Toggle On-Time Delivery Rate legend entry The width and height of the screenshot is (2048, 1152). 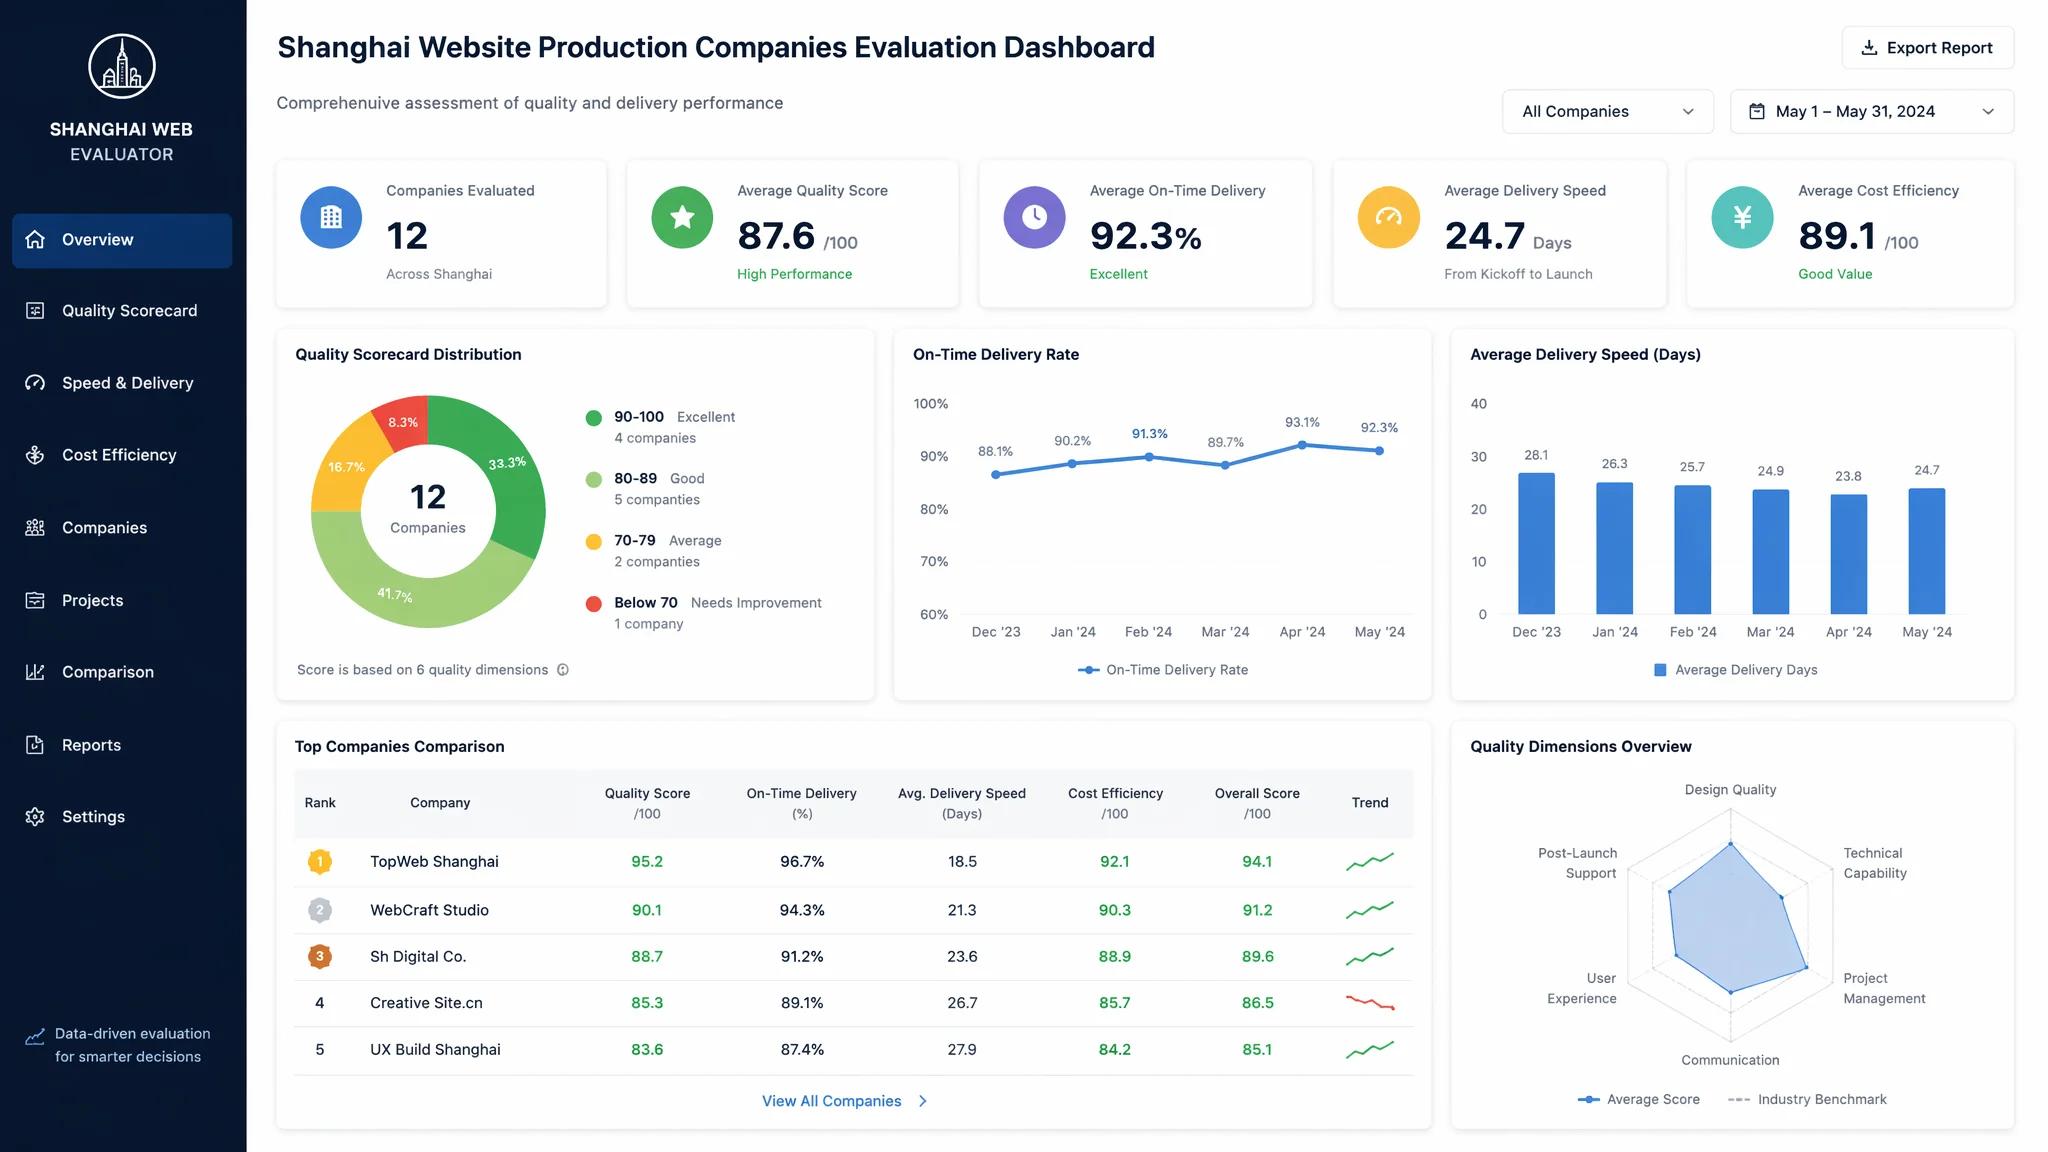point(1163,670)
